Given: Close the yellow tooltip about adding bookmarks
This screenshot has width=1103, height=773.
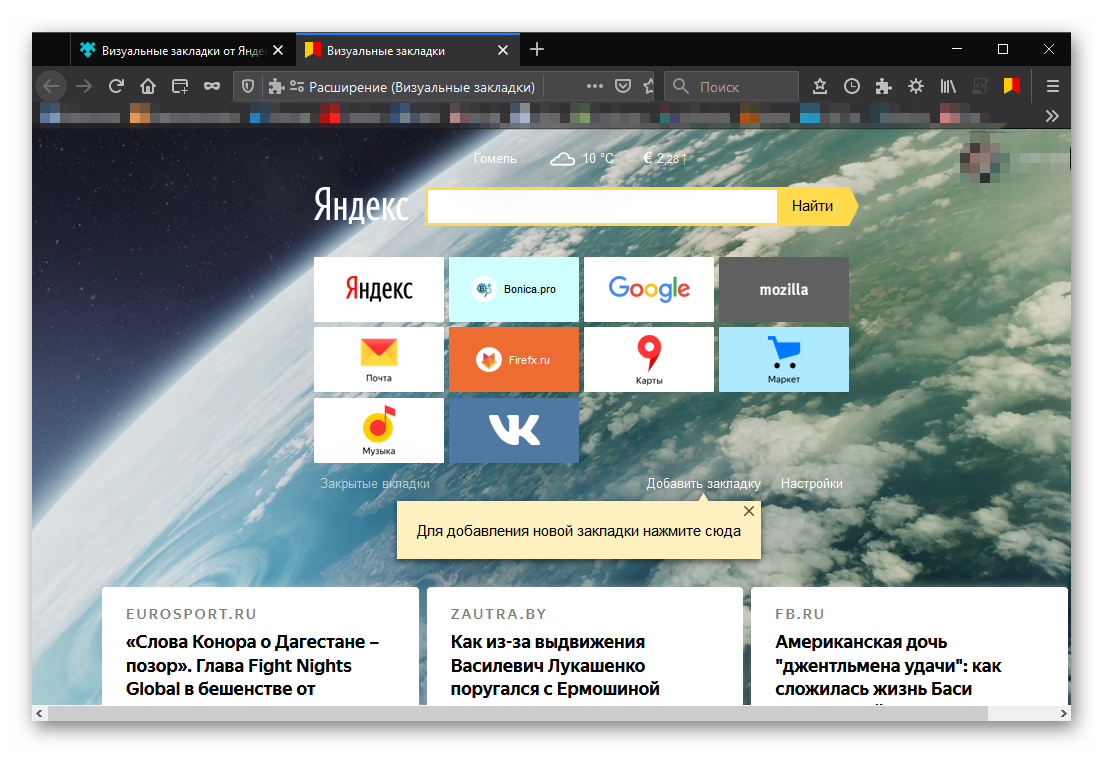Looking at the screenshot, I should click(749, 511).
